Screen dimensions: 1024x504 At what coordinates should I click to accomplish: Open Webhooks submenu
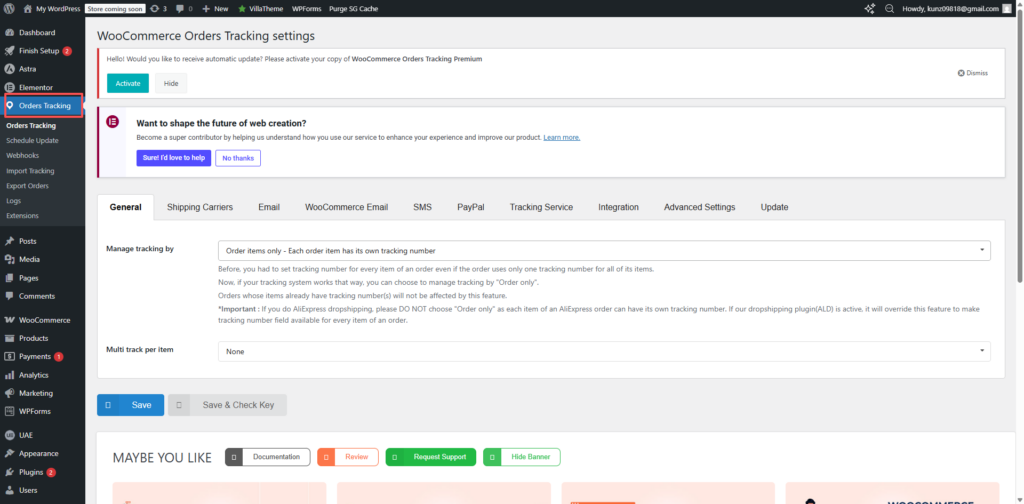[x=22, y=155]
